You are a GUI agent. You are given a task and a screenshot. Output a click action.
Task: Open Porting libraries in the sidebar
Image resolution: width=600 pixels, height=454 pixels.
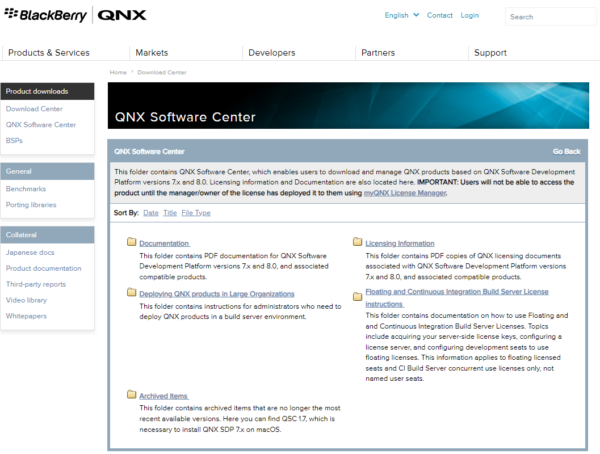tap(31, 205)
